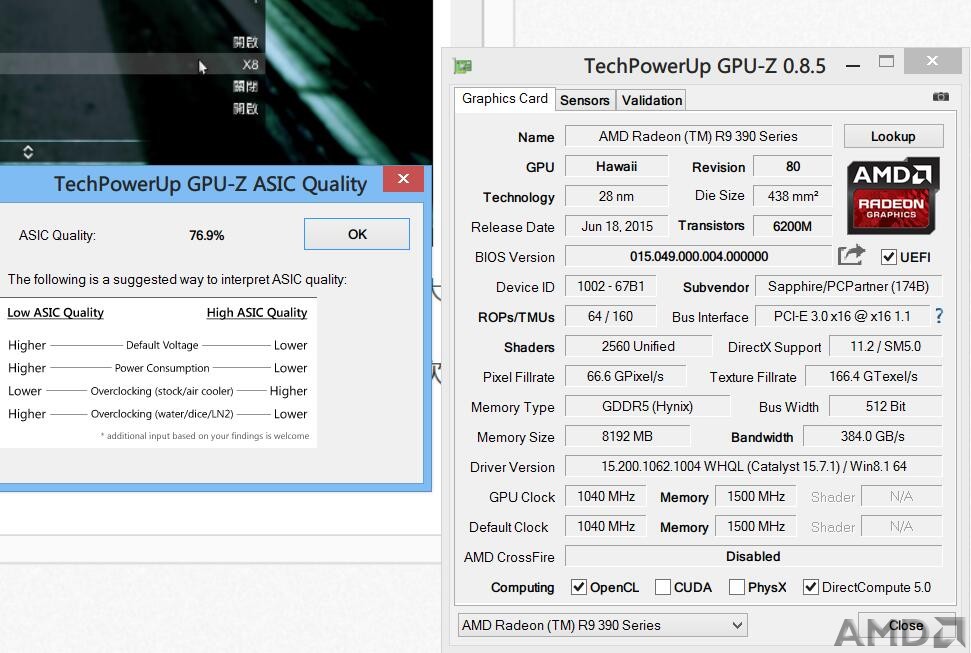Viewport: 971px width, 653px height.
Task: Click the TechPowerUp GPU-Z 0.8.5 title bar
Action: tap(705, 66)
